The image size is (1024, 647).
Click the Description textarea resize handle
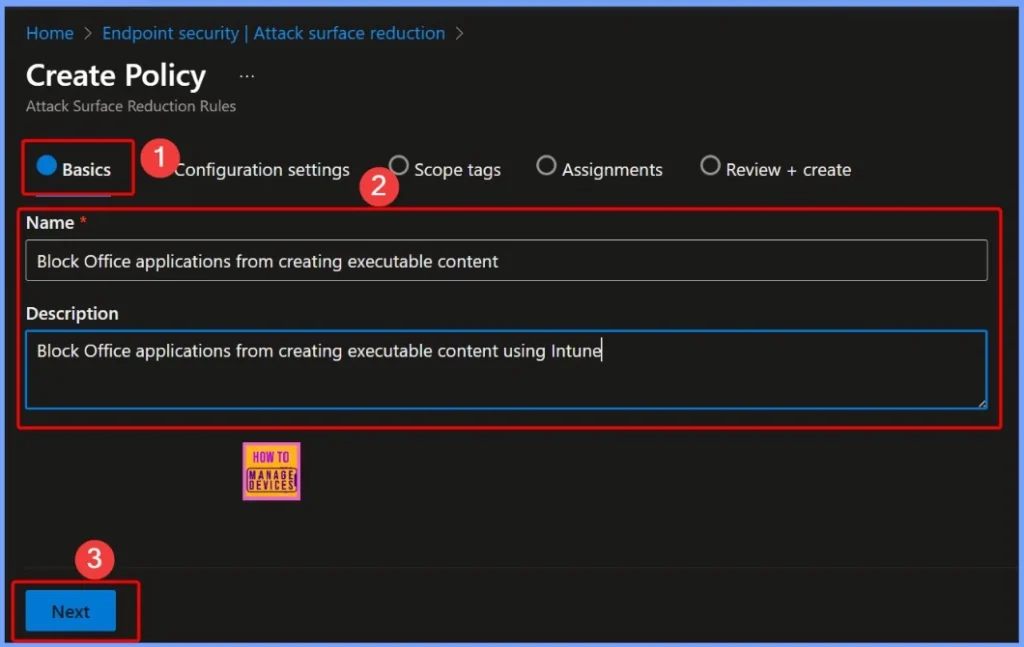click(981, 405)
